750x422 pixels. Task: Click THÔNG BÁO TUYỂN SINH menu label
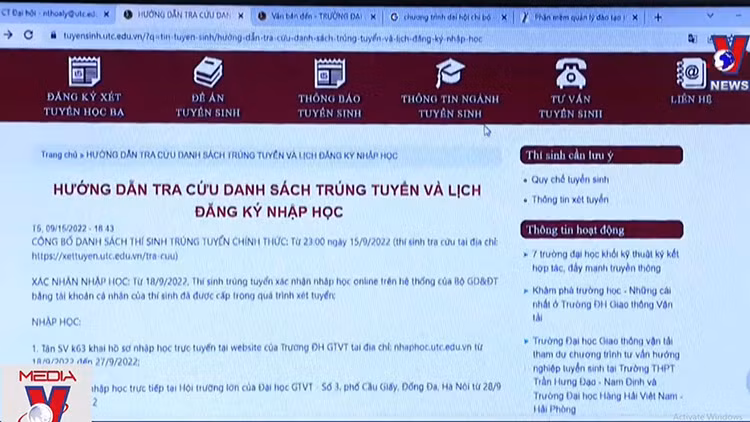330,106
